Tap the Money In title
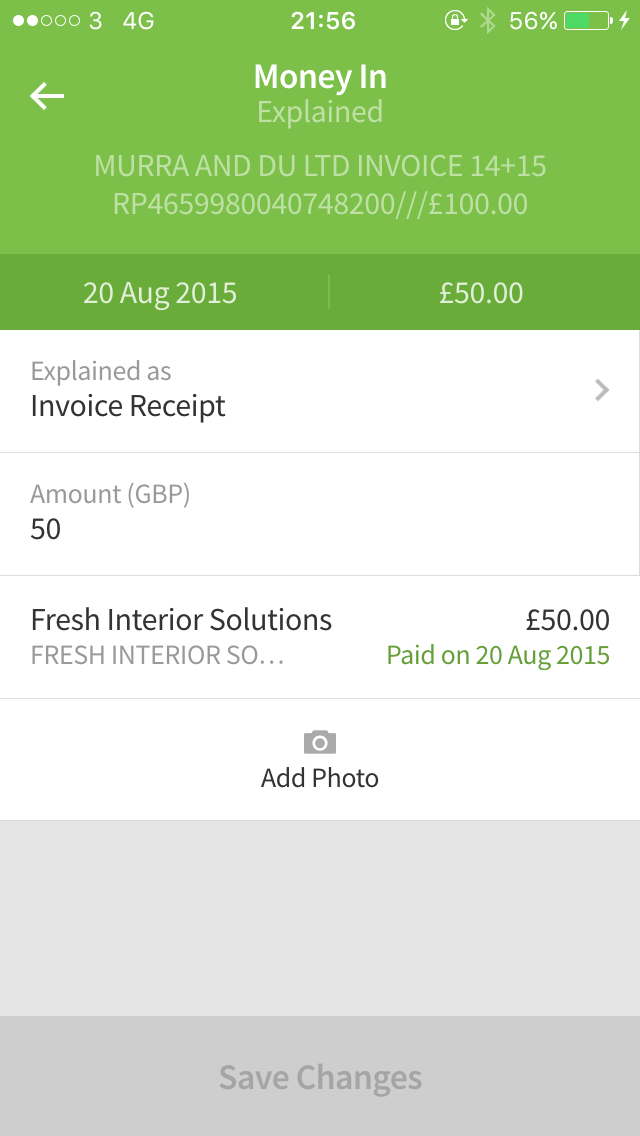640x1136 pixels. pyautogui.click(x=320, y=77)
